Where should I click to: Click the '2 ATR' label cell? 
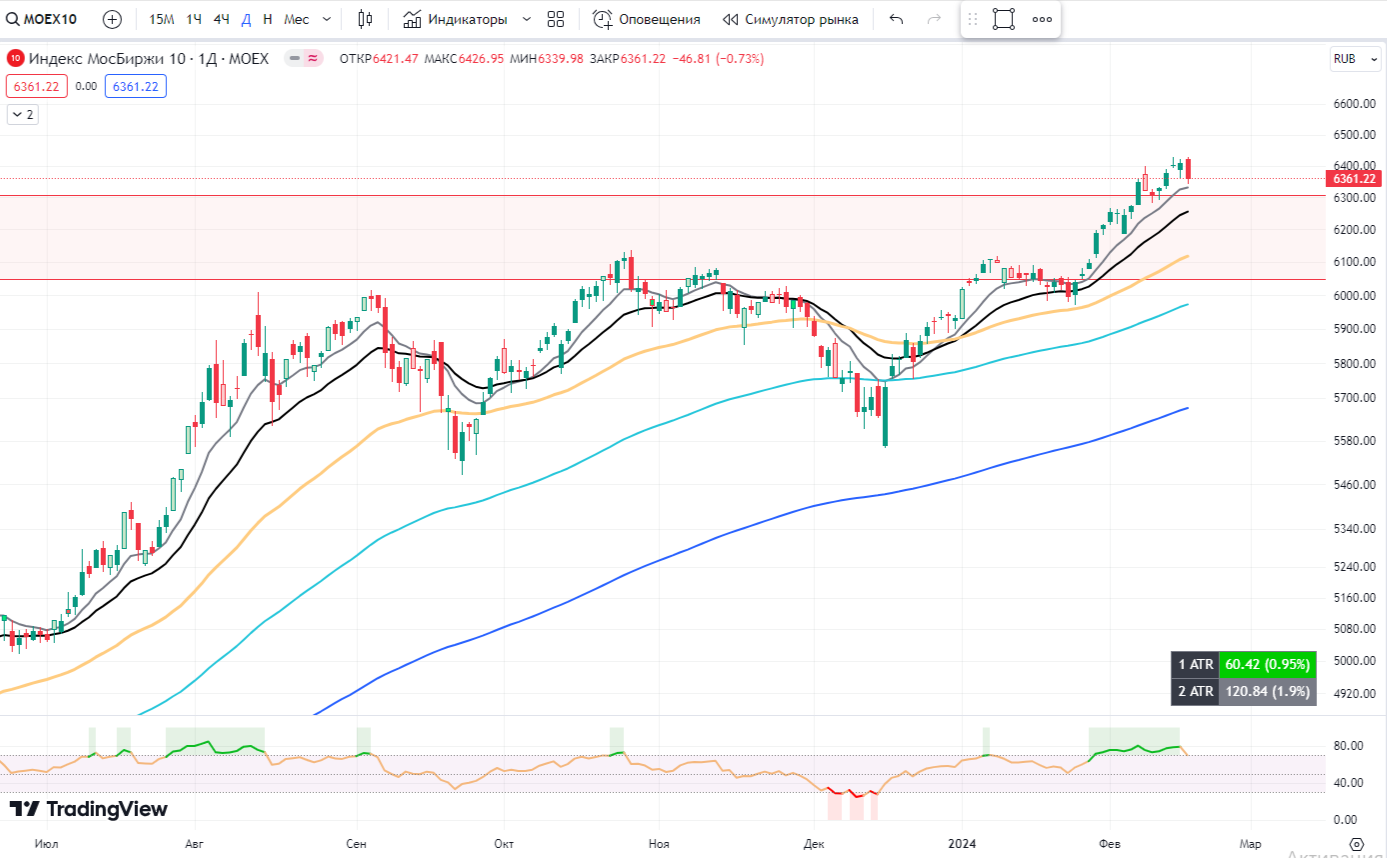pyautogui.click(x=1195, y=691)
